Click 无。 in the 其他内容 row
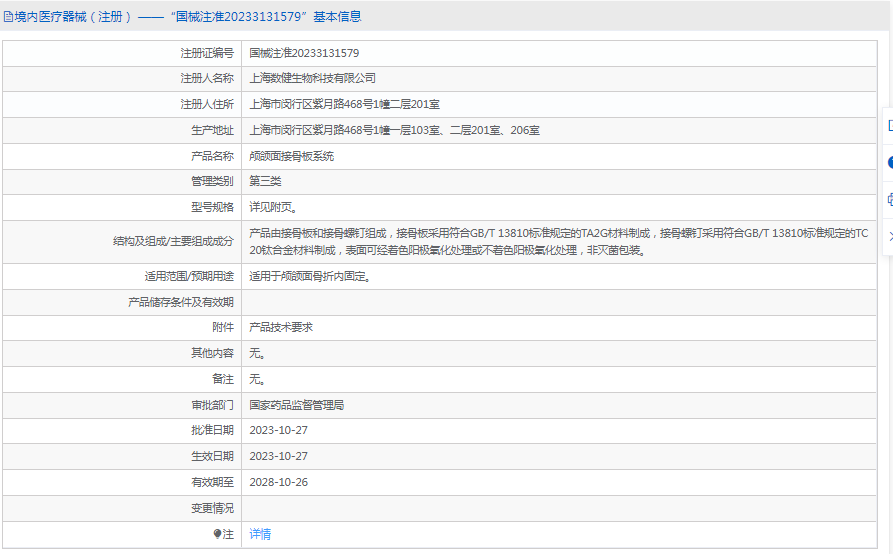The image size is (893, 554). click(257, 353)
